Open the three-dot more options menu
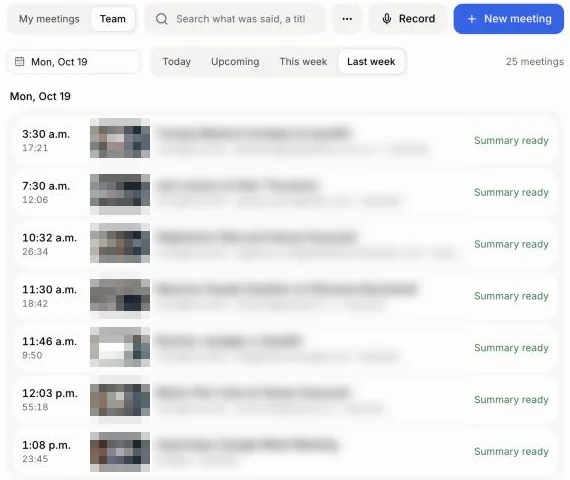The width and height of the screenshot is (570, 480). click(347, 19)
